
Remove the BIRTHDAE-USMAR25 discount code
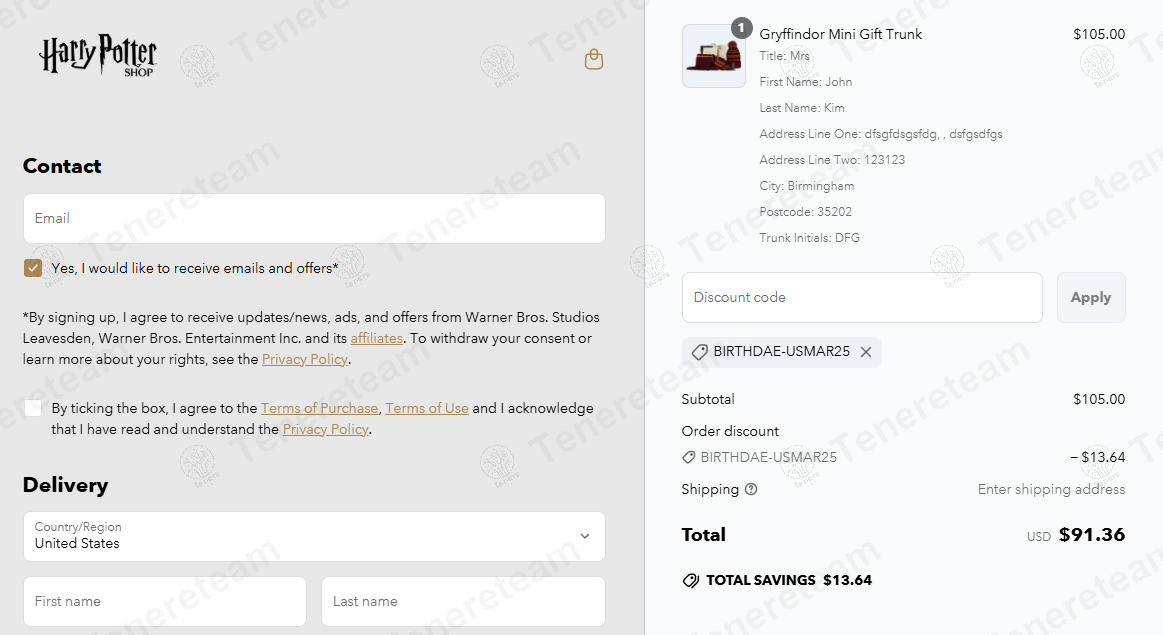pos(866,352)
